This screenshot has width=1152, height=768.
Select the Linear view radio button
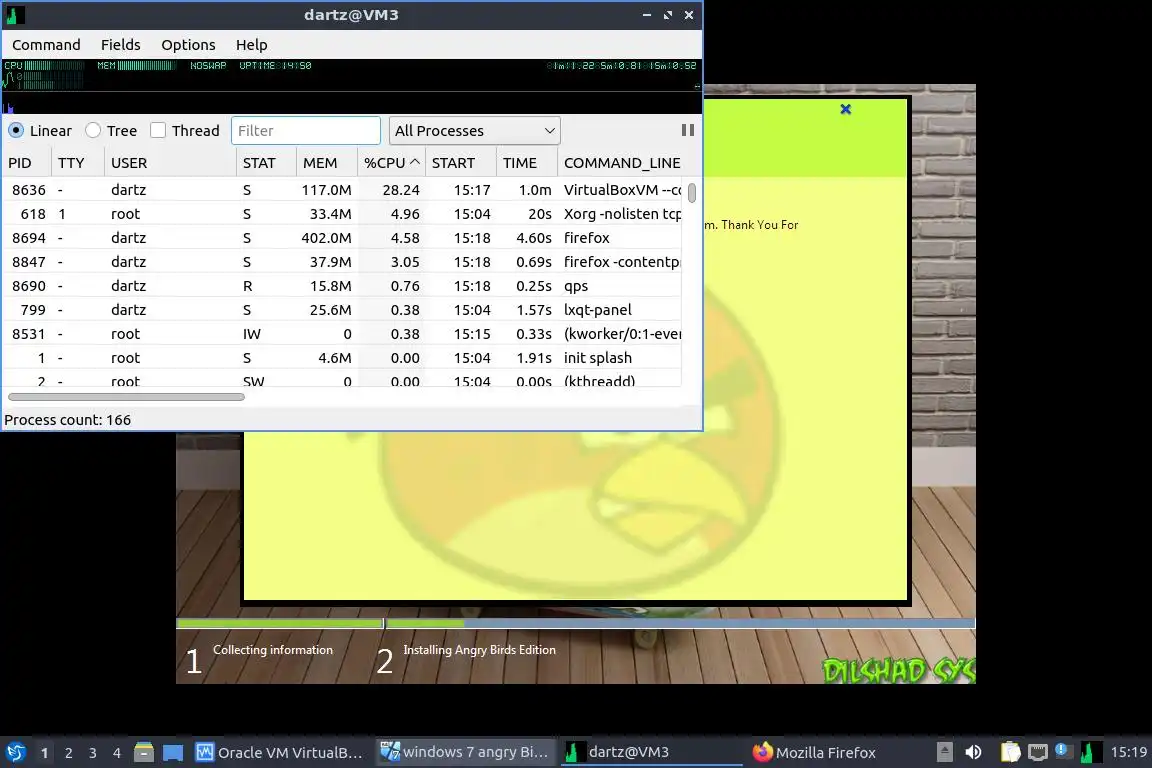pos(16,130)
